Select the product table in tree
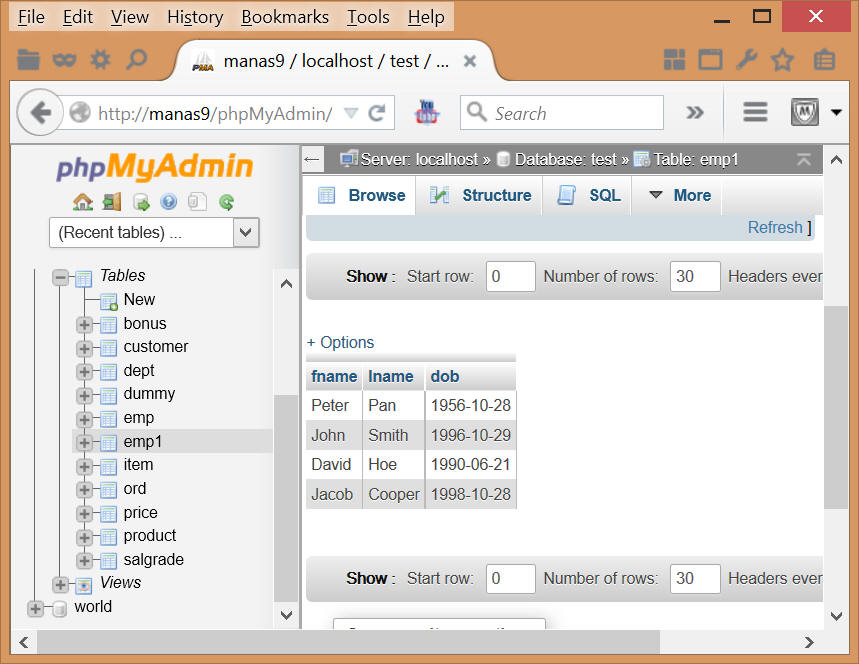 [x=150, y=535]
